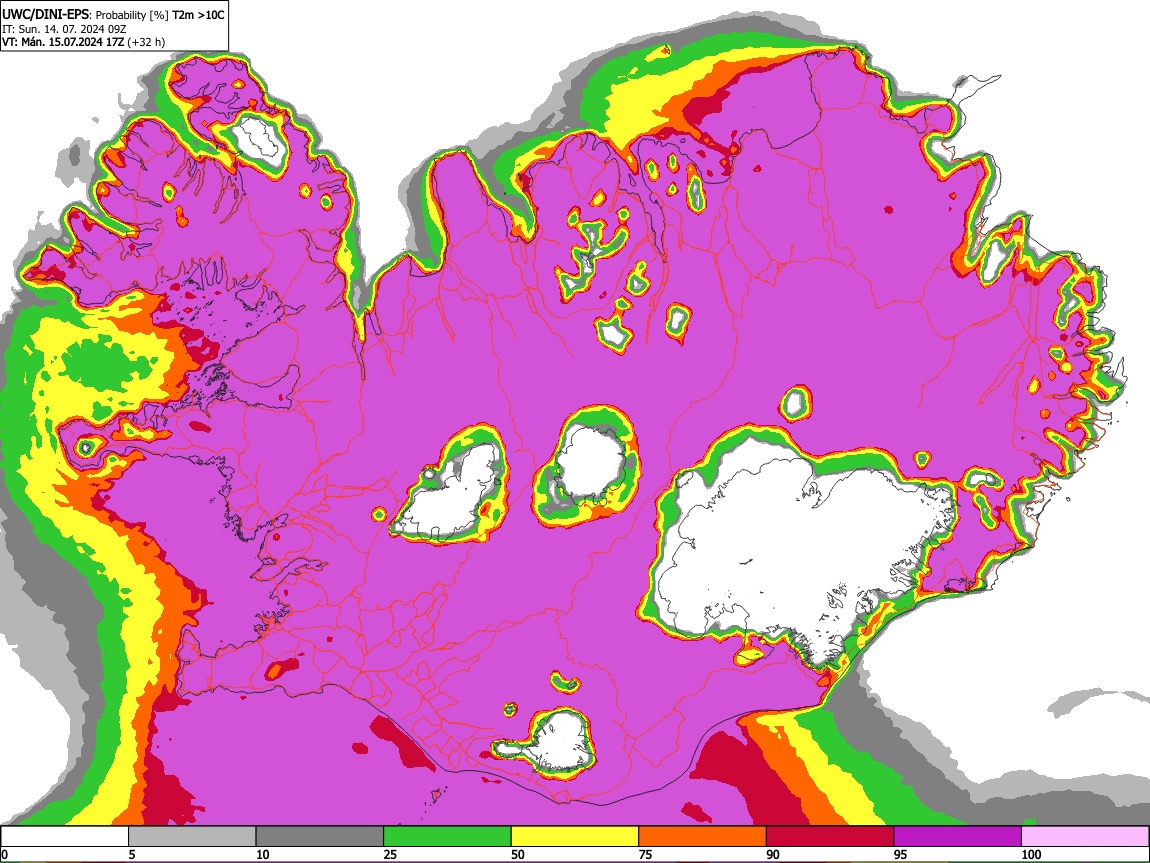Click the legend label '50'
The width and height of the screenshot is (1150, 863).
pyautogui.click(x=518, y=854)
